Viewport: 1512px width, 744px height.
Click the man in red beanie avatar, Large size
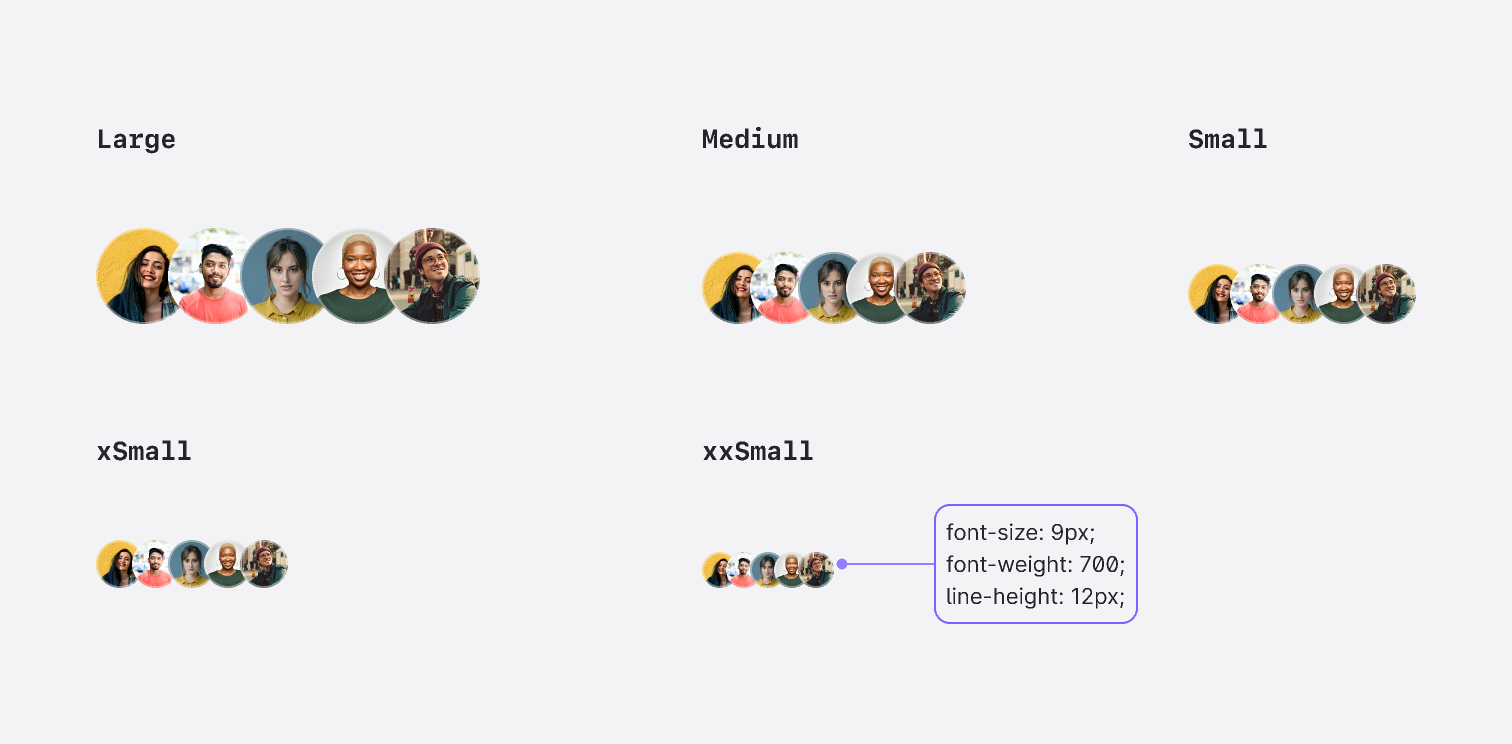click(434, 275)
